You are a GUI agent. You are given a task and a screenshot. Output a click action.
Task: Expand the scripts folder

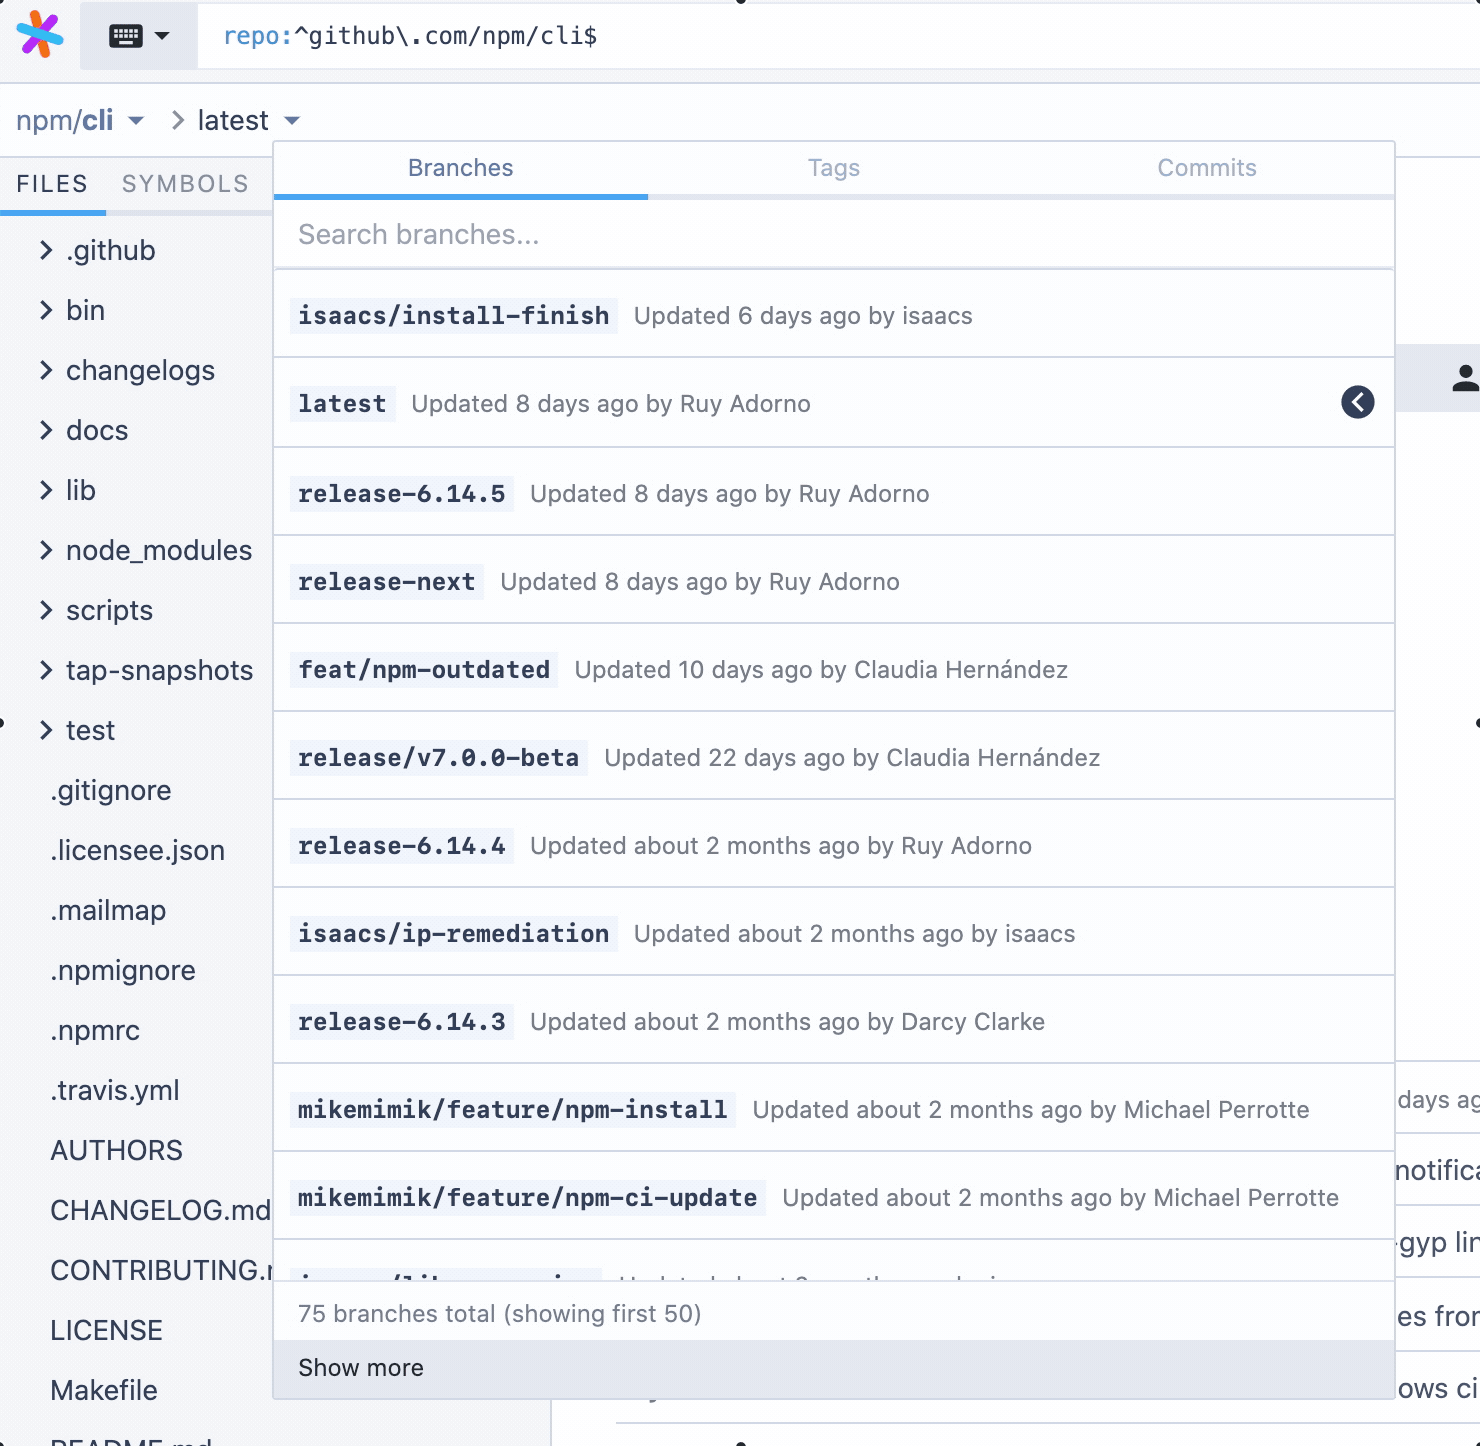(x=96, y=610)
